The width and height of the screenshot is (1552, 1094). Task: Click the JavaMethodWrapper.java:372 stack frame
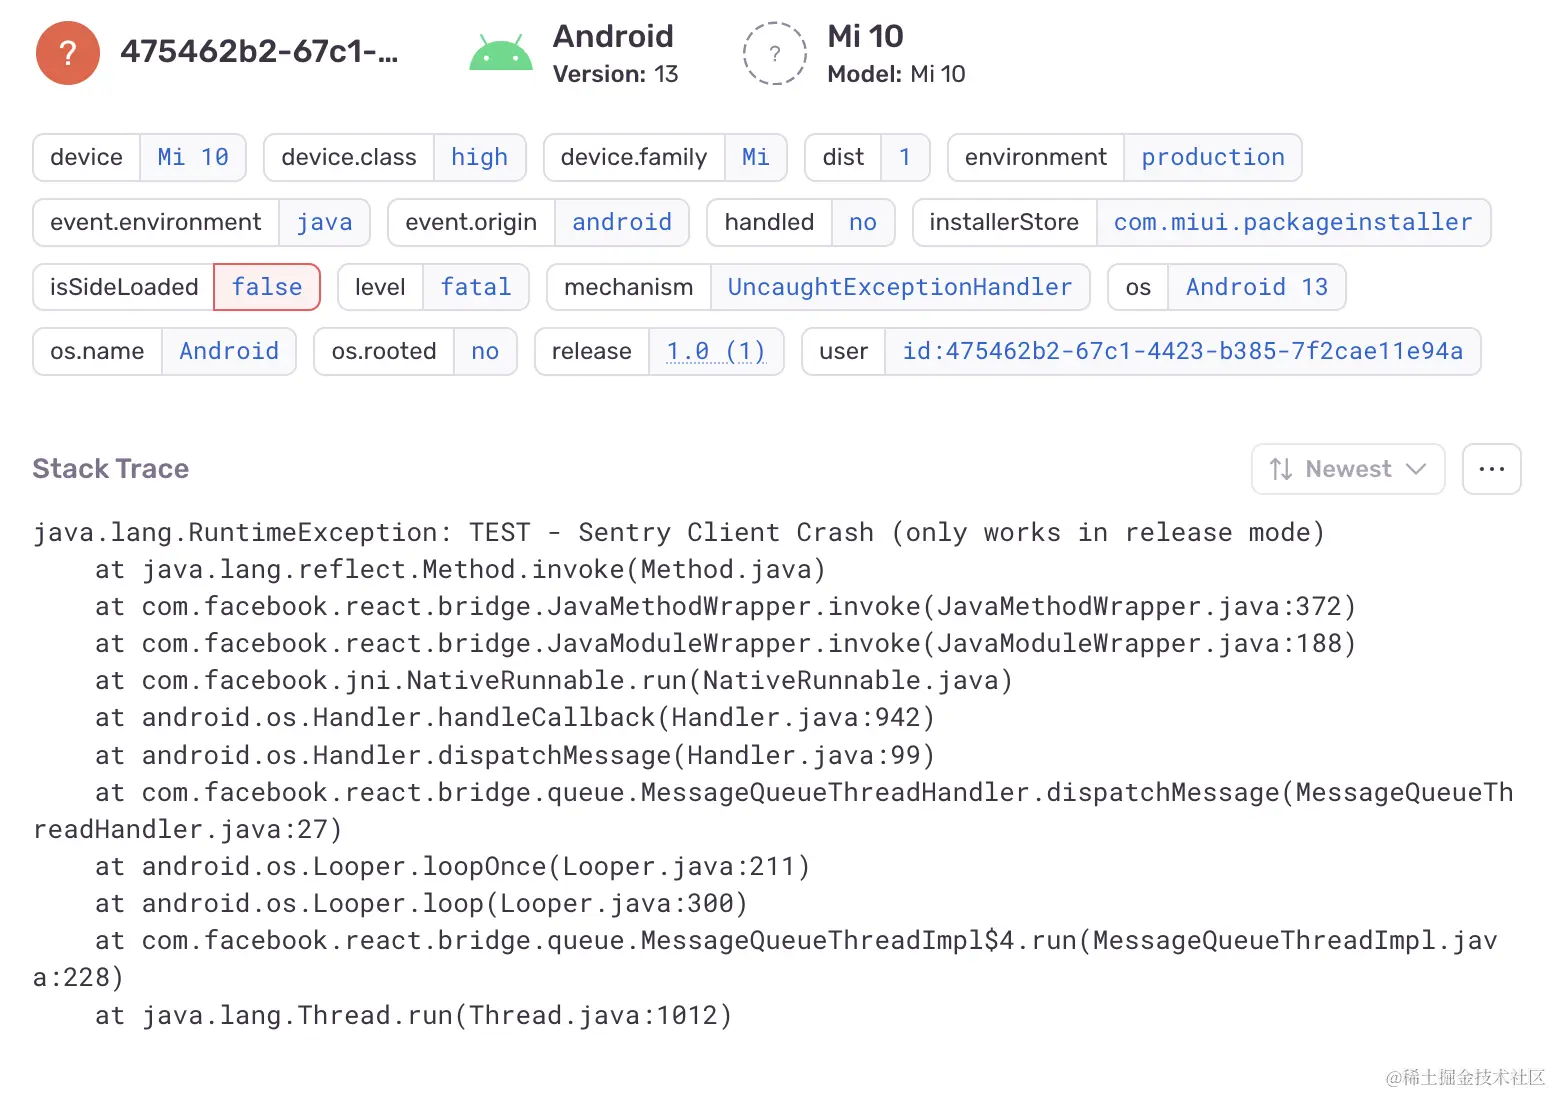(x=725, y=607)
